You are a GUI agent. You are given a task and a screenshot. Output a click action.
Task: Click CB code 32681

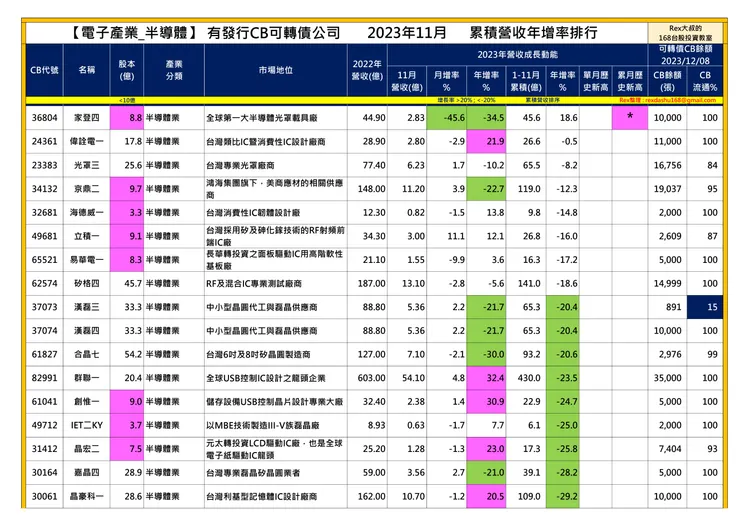click(x=44, y=212)
